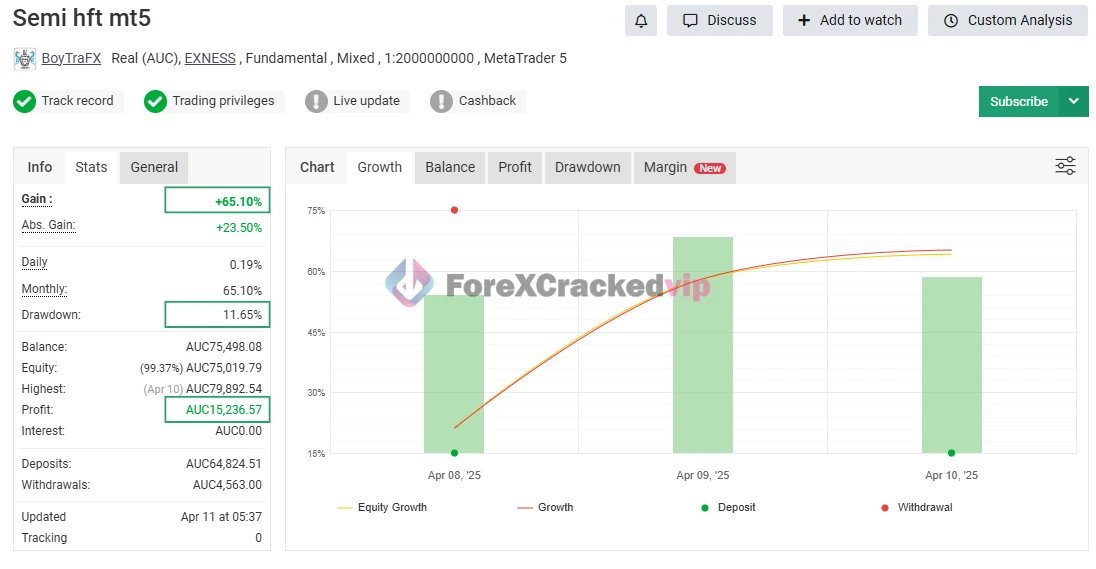
Task: Click the bell notification icon
Action: coord(641,20)
